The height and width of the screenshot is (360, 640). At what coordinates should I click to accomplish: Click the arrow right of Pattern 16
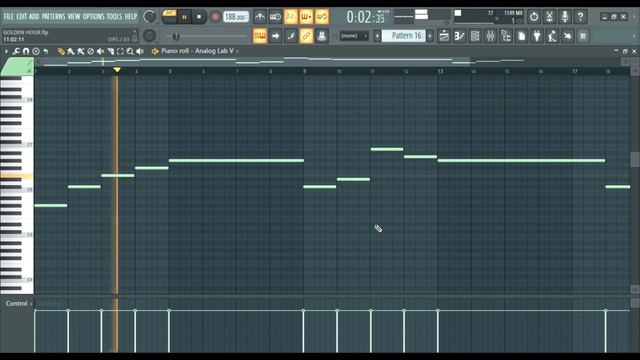click(429, 36)
